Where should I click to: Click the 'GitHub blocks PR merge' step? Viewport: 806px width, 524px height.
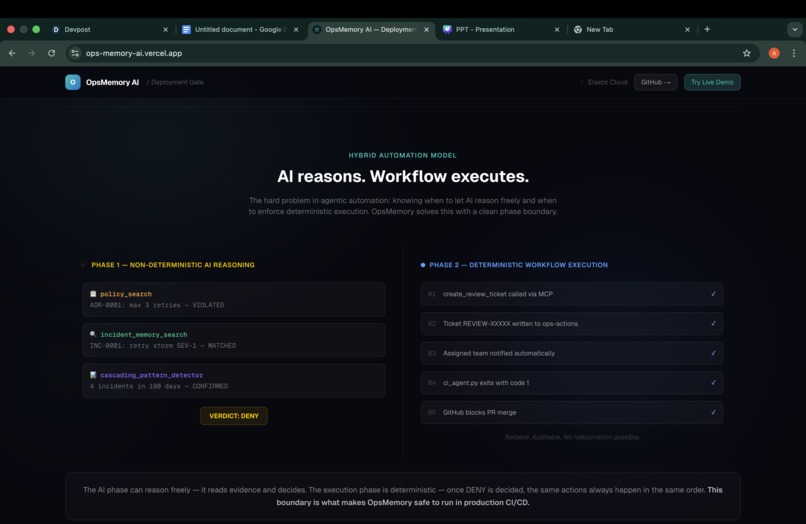point(572,412)
